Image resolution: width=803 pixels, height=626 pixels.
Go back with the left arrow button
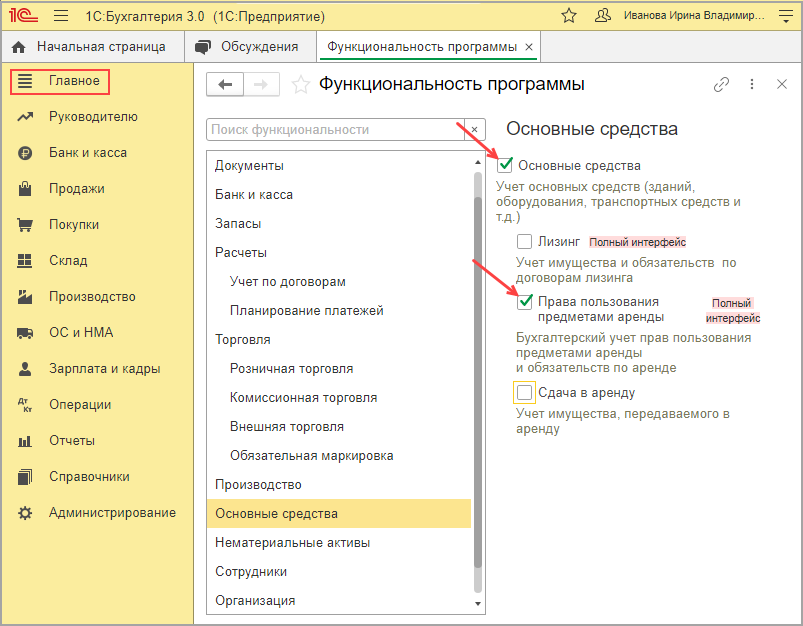coord(225,84)
